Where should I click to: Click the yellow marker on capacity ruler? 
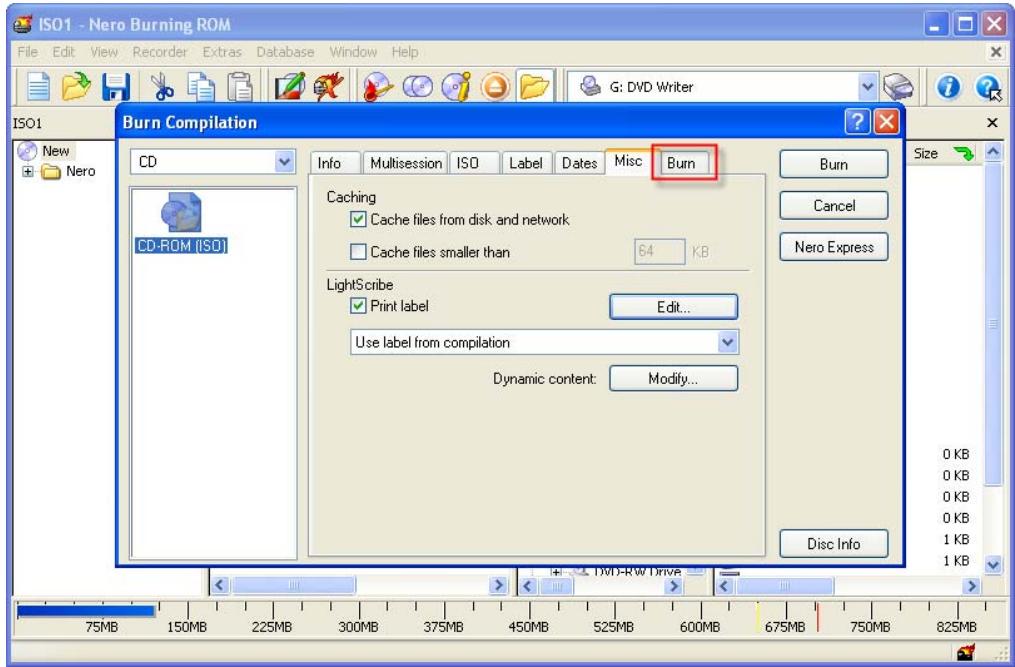(x=757, y=616)
